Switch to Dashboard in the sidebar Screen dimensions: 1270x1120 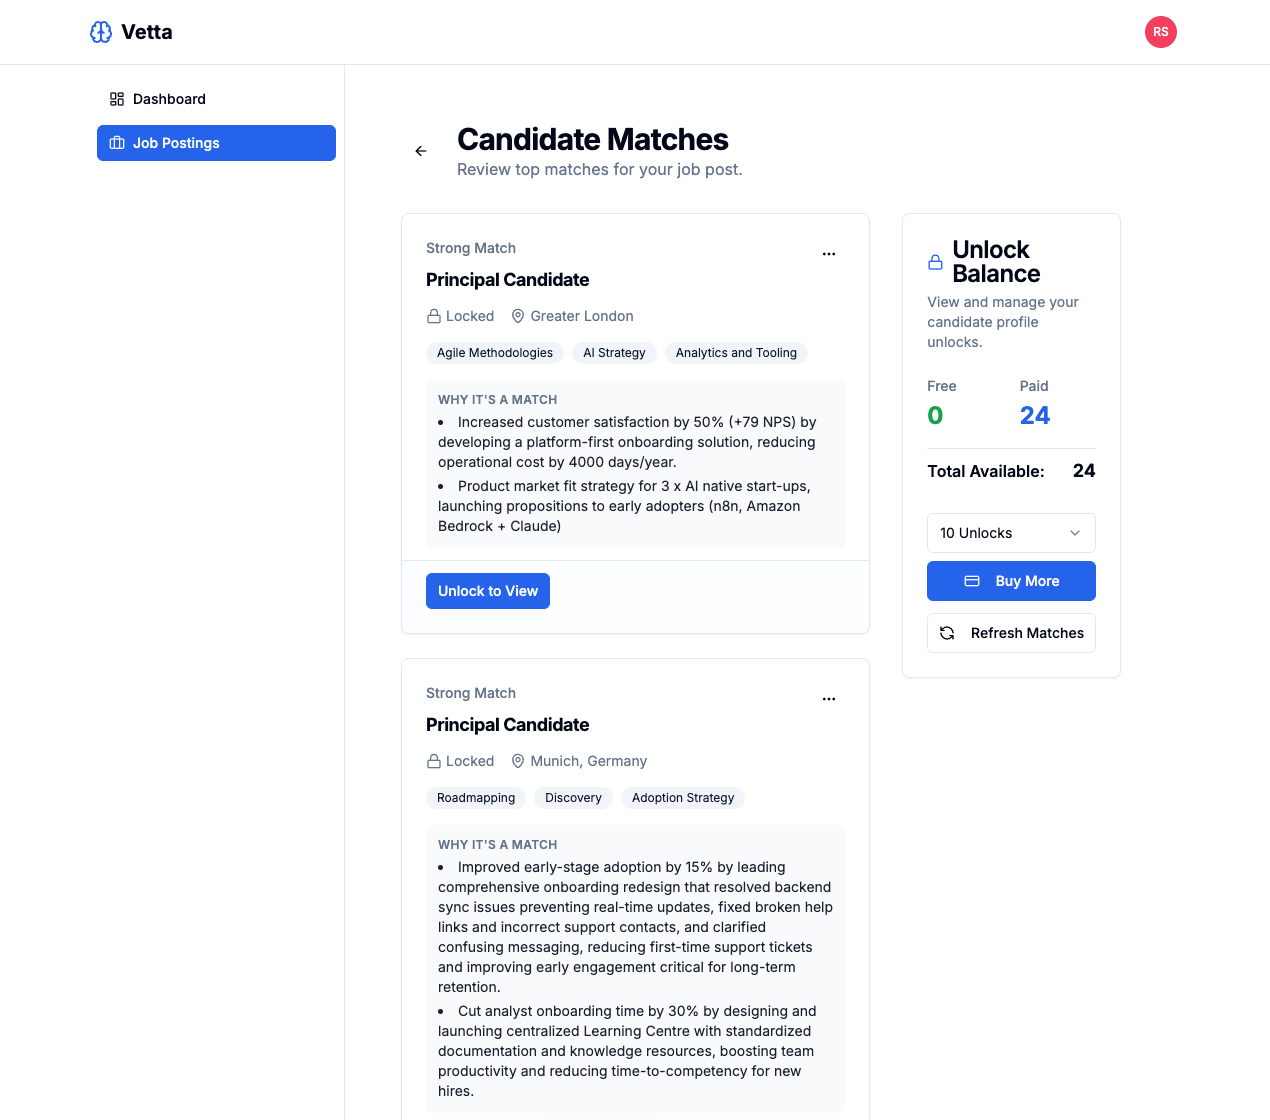tap(169, 98)
